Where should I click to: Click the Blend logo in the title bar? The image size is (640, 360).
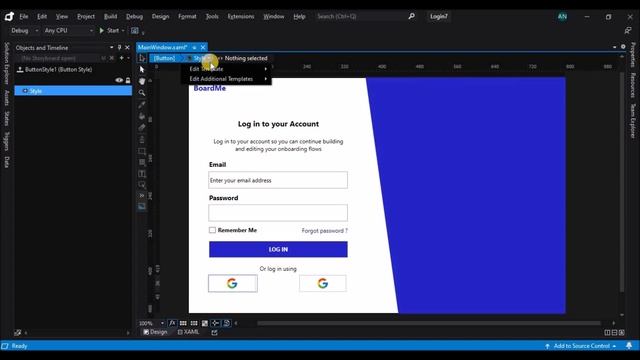pos(9,16)
